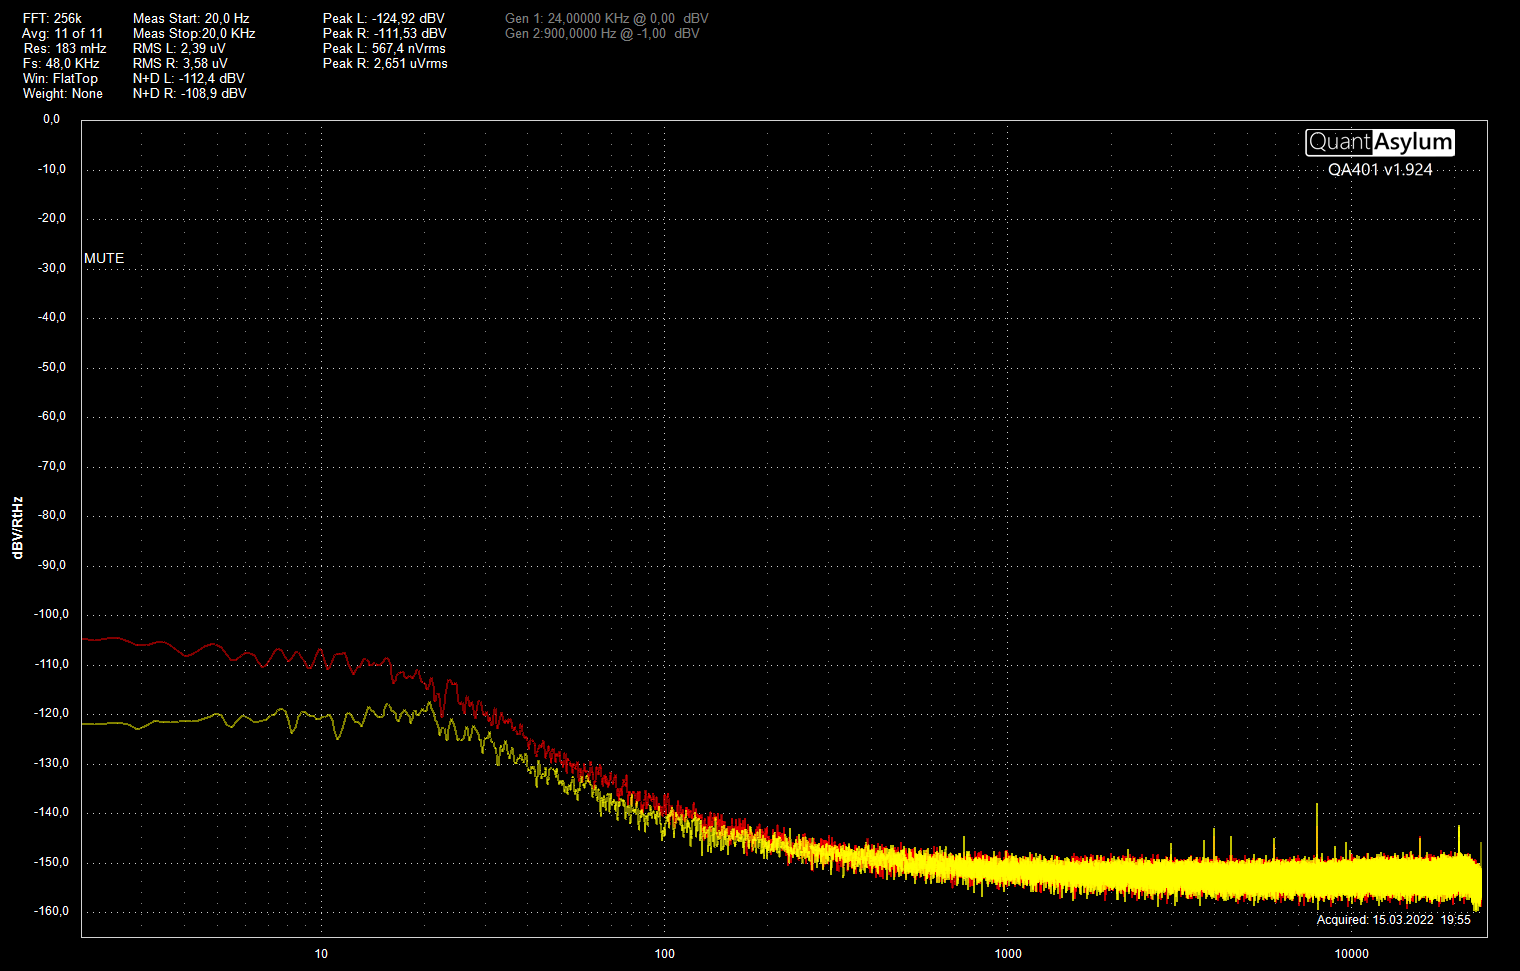Image resolution: width=1520 pixels, height=971 pixels.
Task: Click the 'Avg: 11 of 11' readout
Action: pyautogui.click(x=62, y=33)
